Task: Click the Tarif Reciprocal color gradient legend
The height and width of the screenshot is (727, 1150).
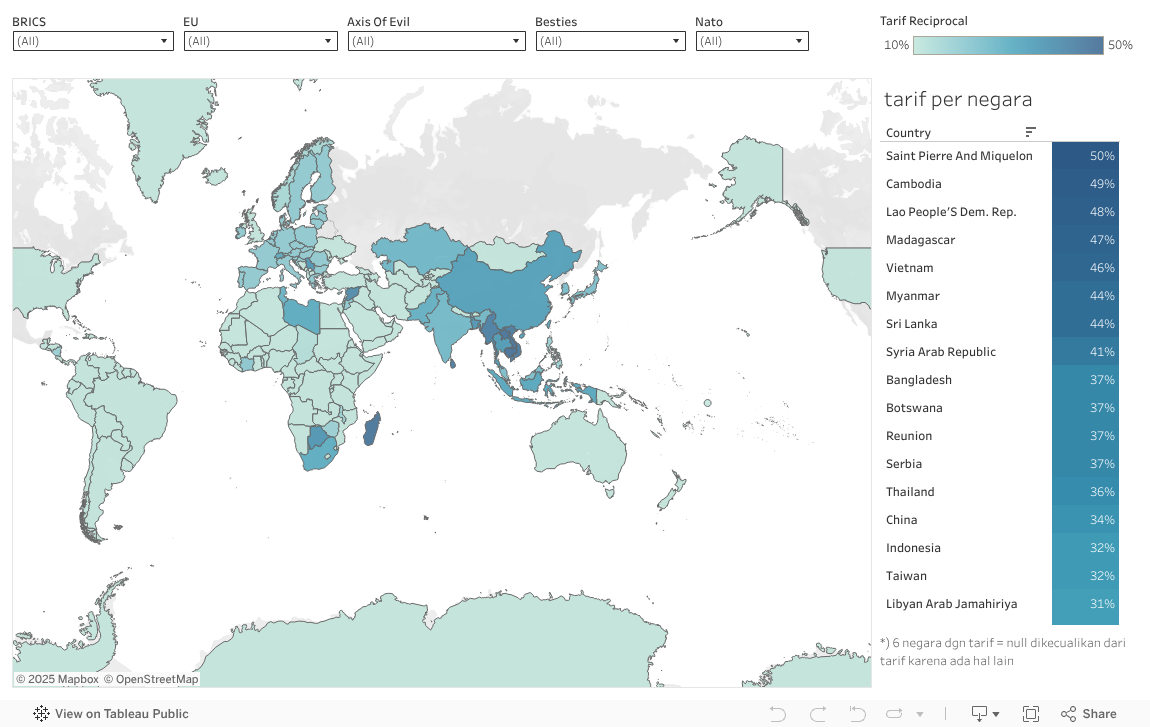Action: 1008,45
